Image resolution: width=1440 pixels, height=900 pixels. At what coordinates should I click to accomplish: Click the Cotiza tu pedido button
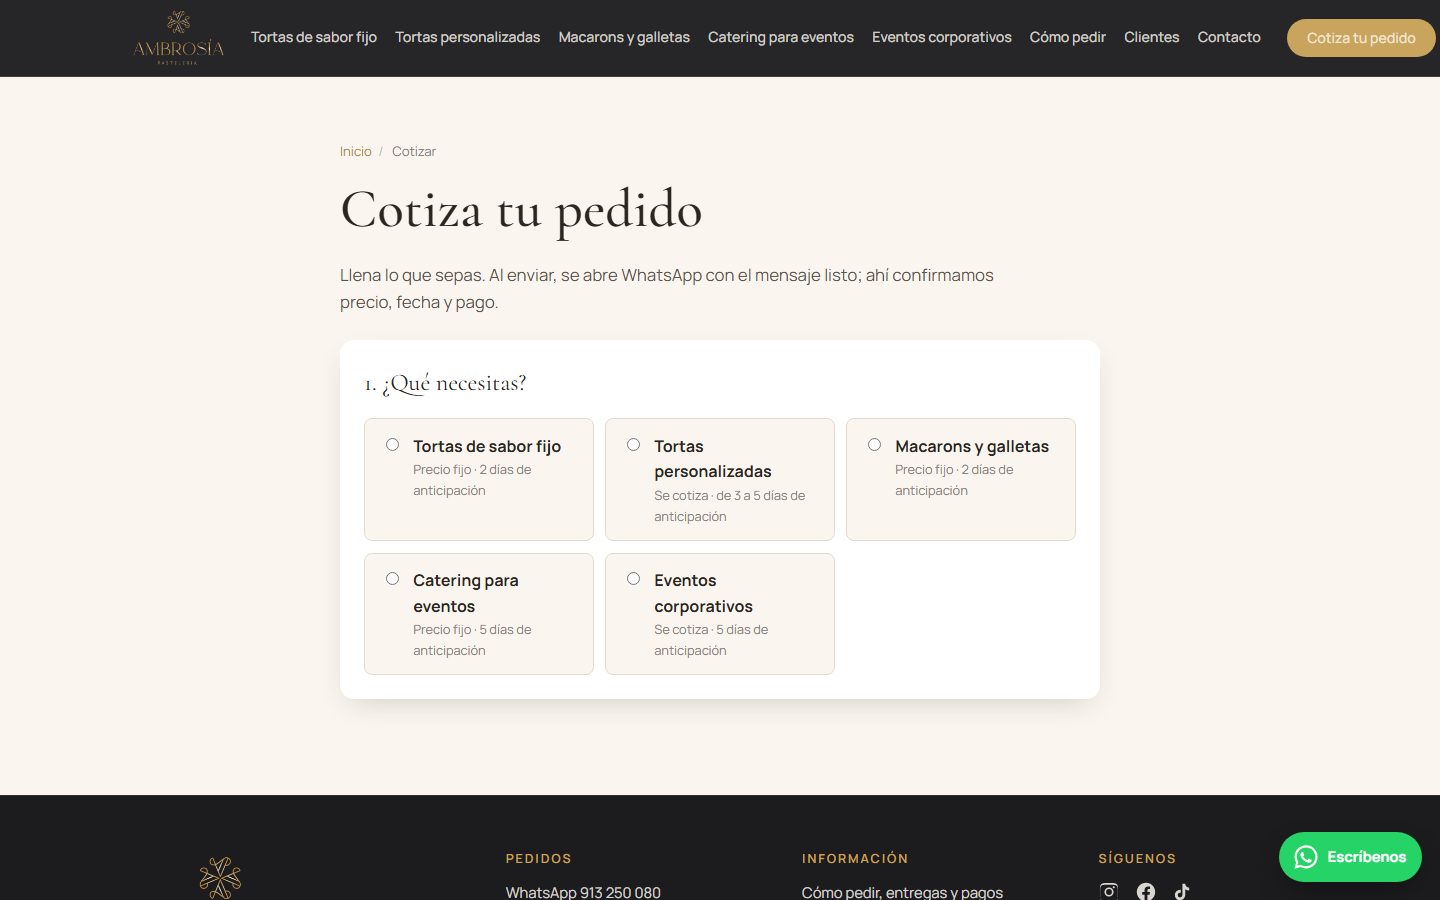tap(1361, 38)
